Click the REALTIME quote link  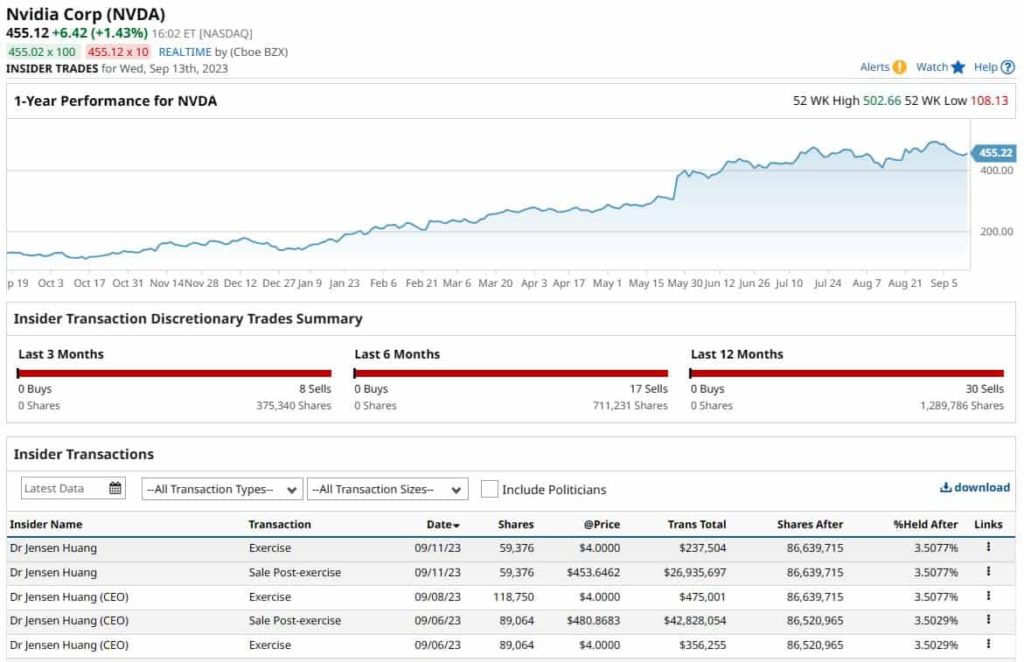tap(185, 51)
